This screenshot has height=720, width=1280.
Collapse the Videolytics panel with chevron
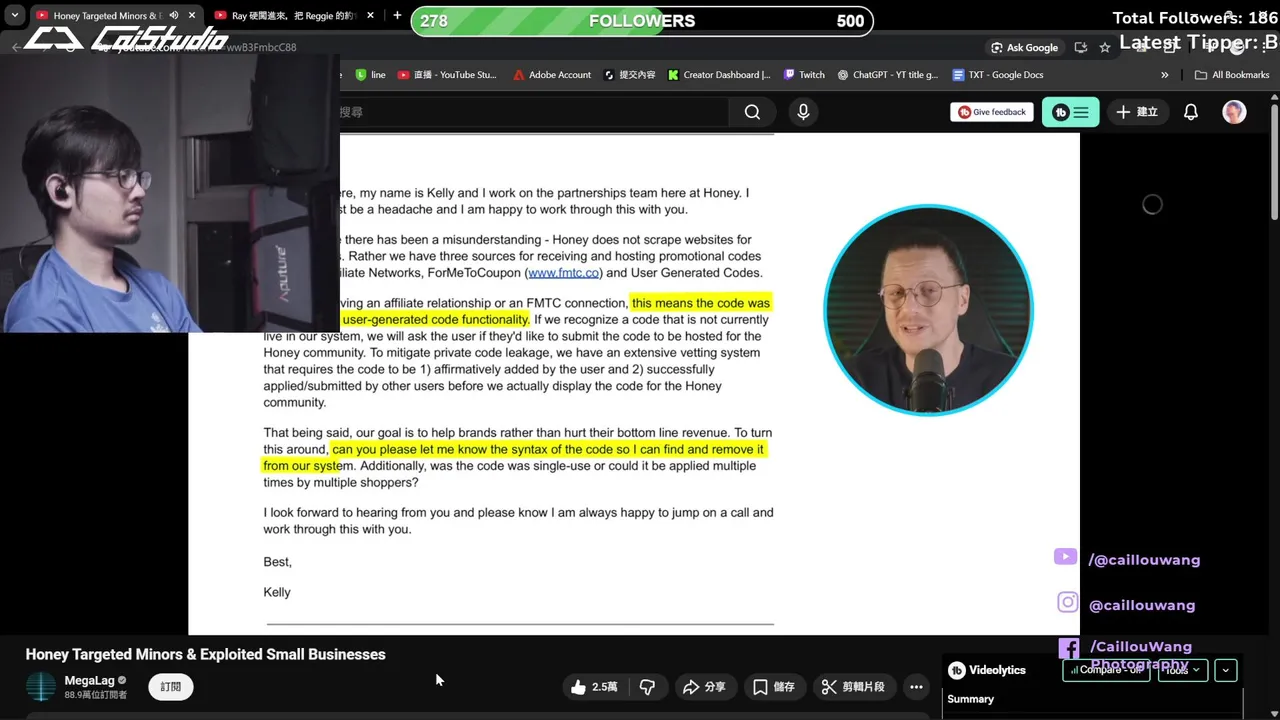(x=1226, y=670)
